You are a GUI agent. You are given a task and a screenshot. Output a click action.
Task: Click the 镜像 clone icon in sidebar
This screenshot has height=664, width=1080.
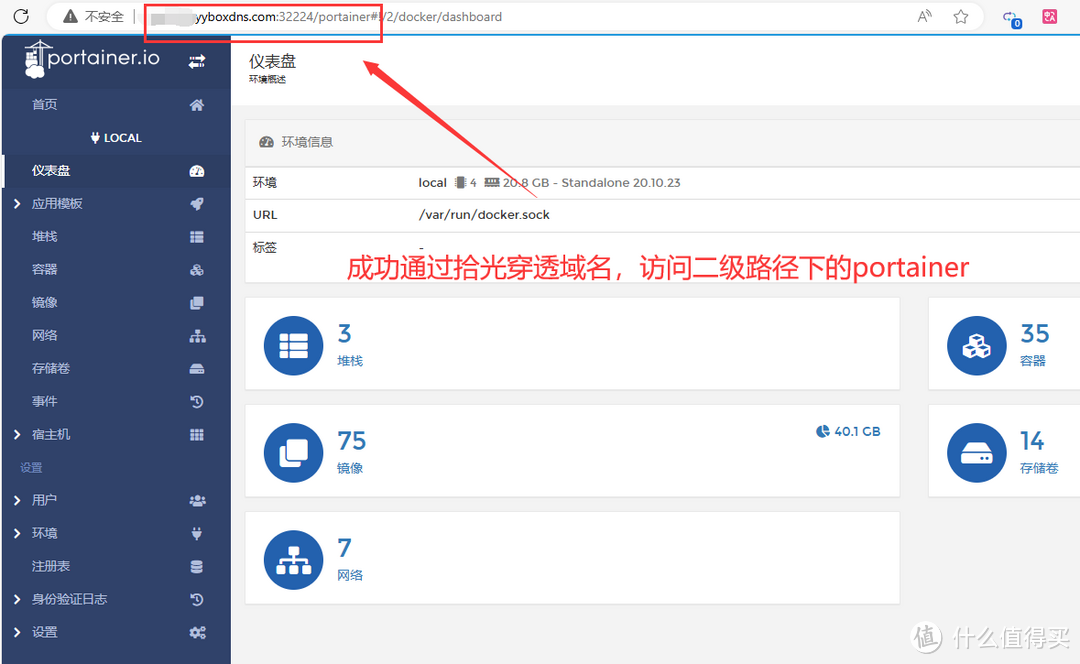click(197, 303)
